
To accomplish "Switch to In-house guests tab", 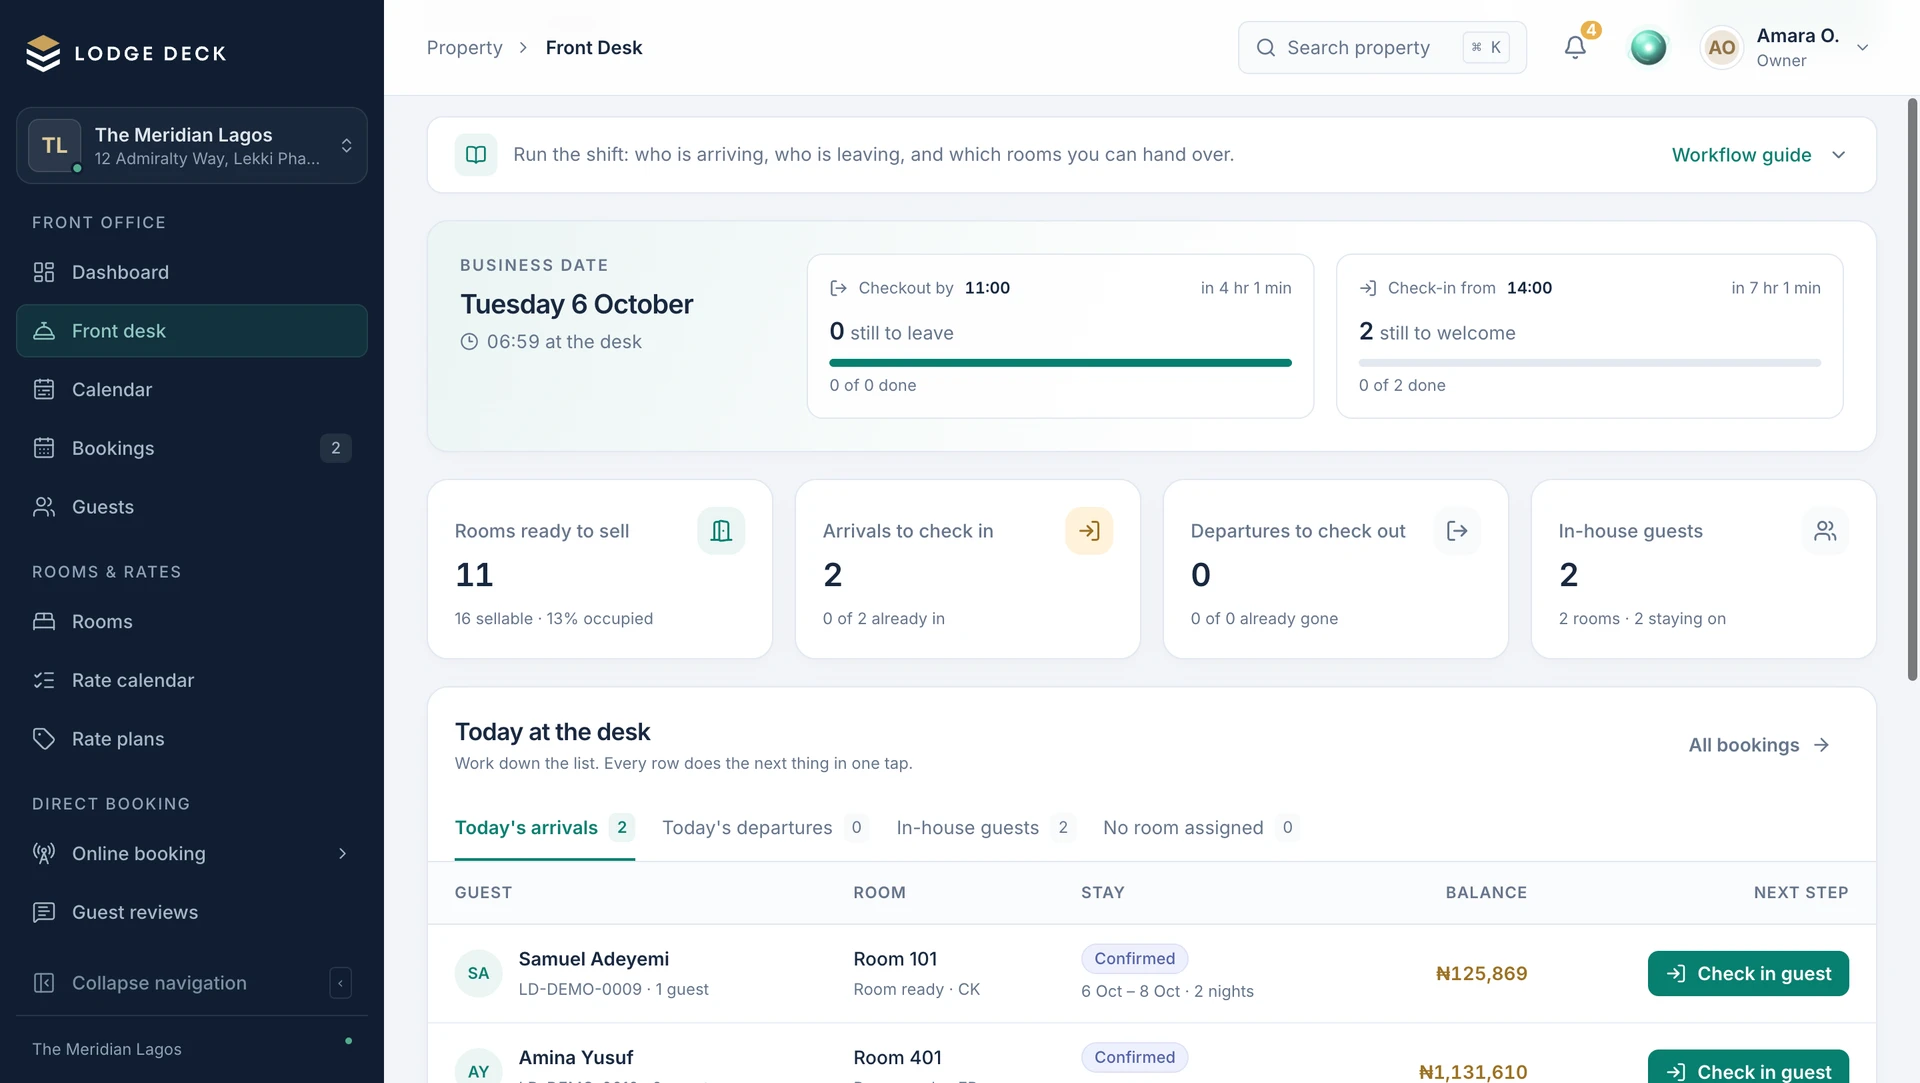I will 985,828.
